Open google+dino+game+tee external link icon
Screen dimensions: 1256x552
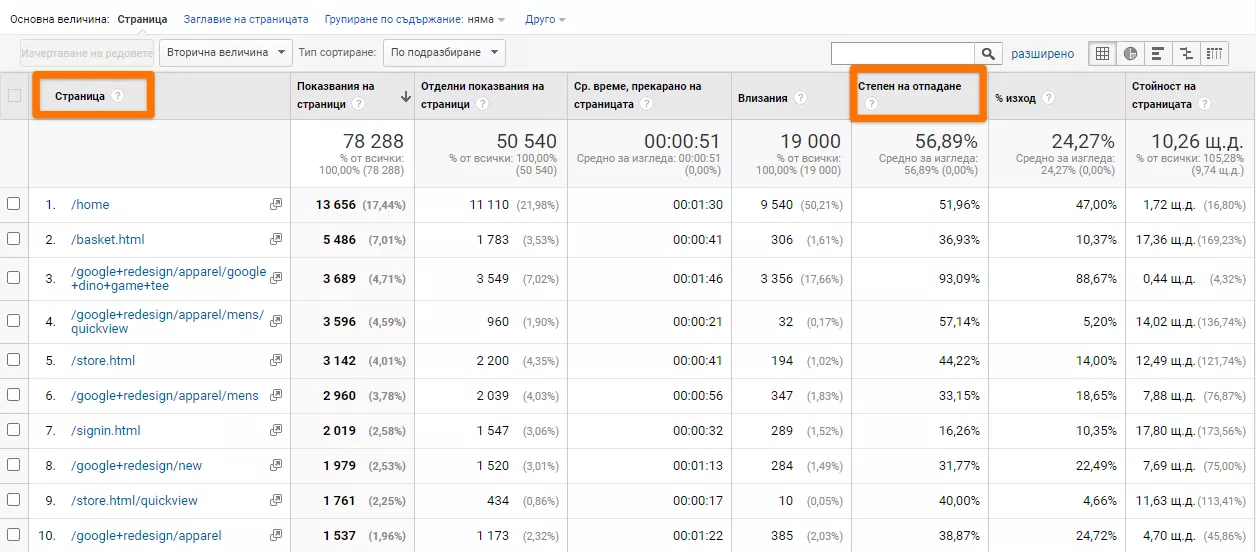pos(276,278)
